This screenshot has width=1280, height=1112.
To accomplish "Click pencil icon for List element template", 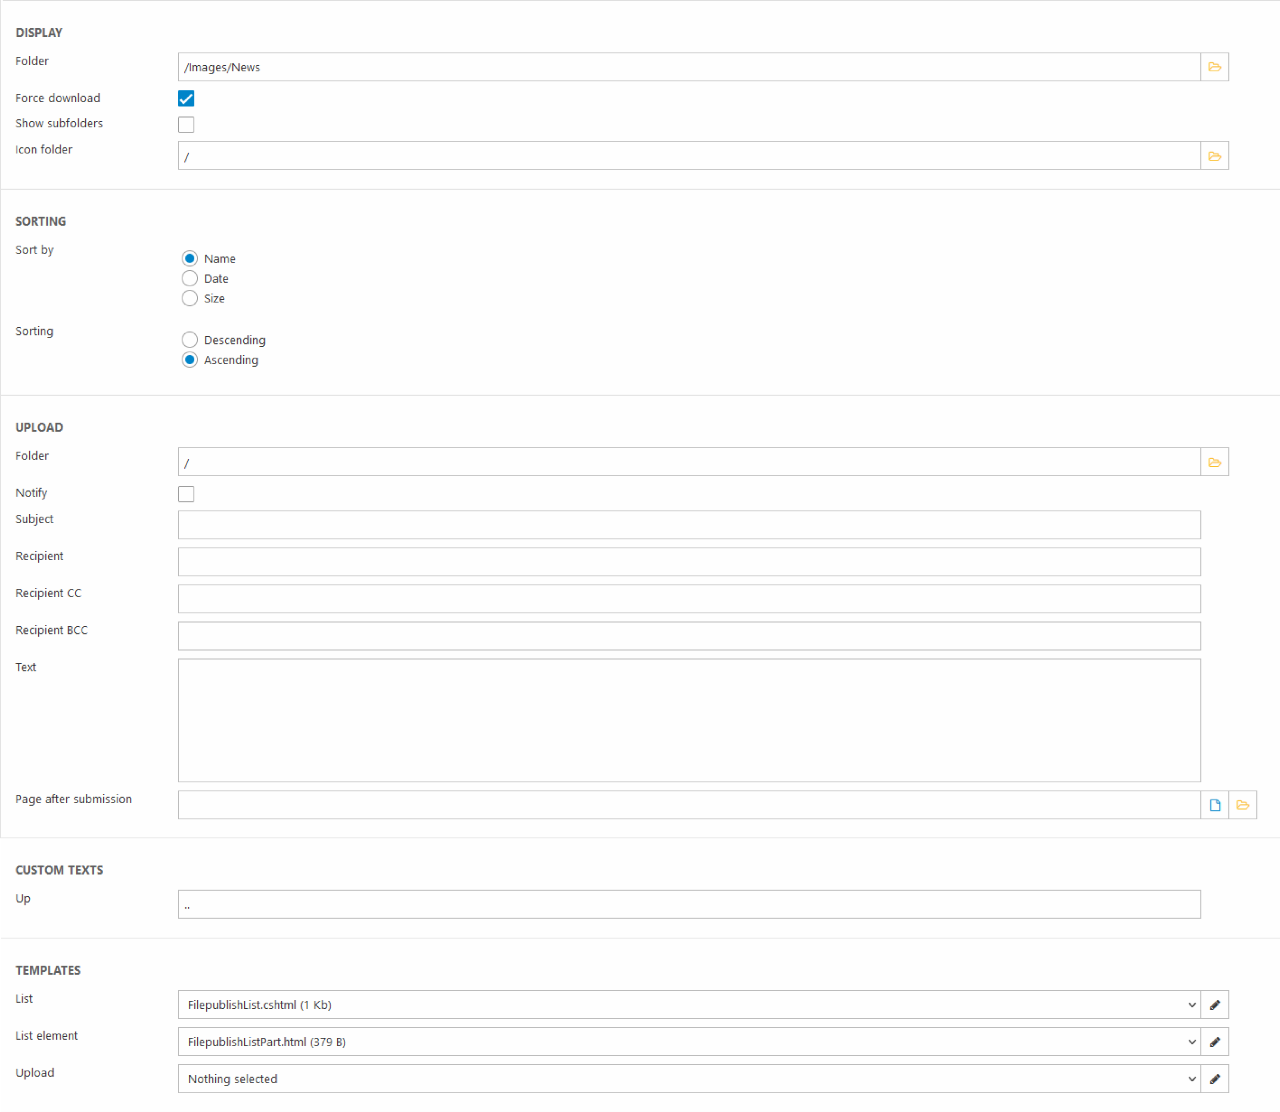I will [x=1214, y=1042].
